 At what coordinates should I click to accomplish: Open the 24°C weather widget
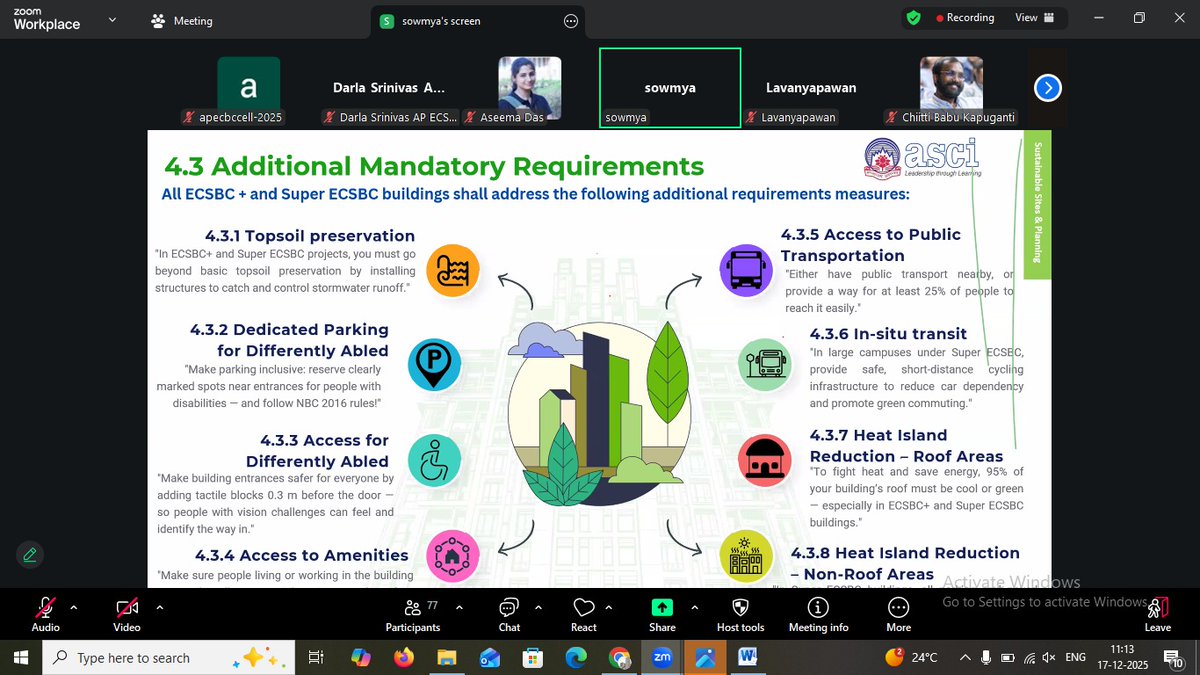coord(912,657)
